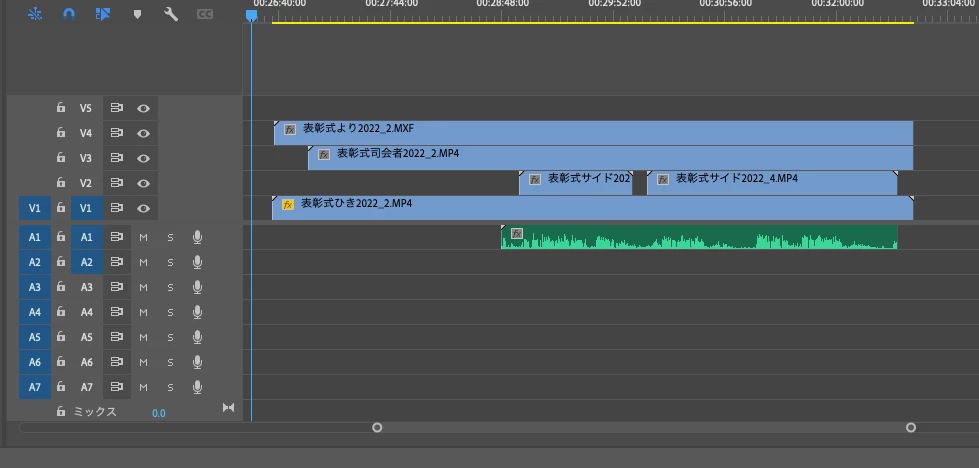Hide track V4 output with eye

144,133
